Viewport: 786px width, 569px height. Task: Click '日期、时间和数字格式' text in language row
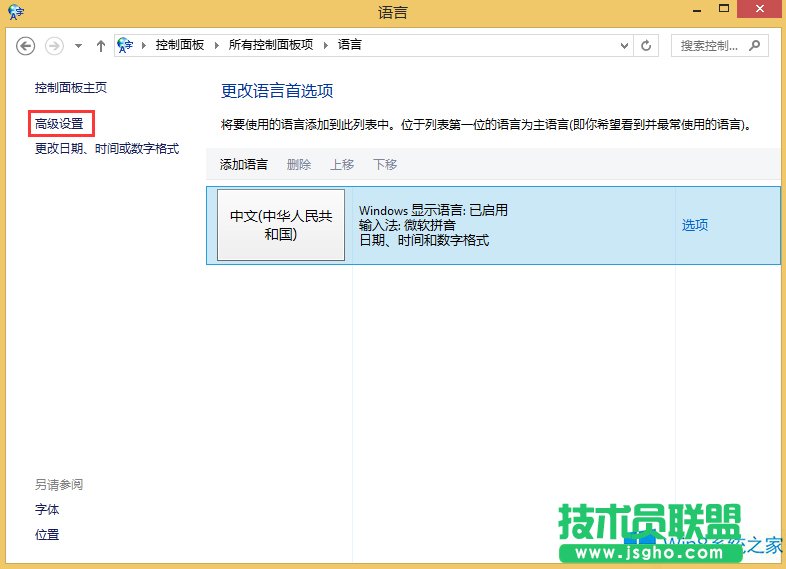424,240
